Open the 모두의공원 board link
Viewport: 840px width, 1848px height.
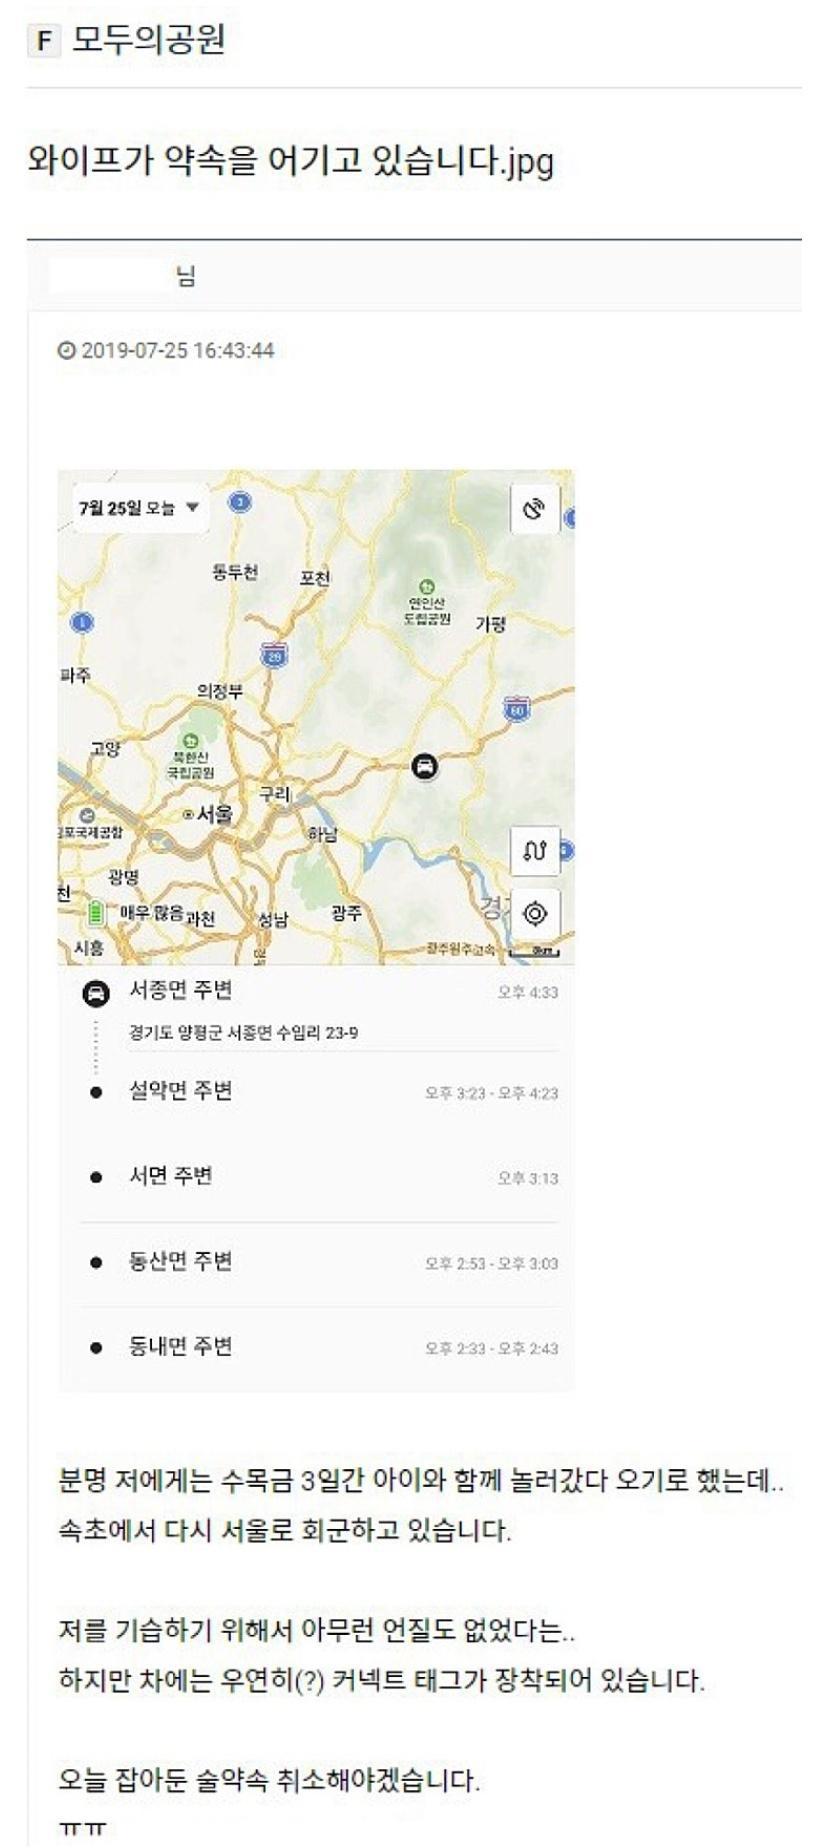[148, 40]
